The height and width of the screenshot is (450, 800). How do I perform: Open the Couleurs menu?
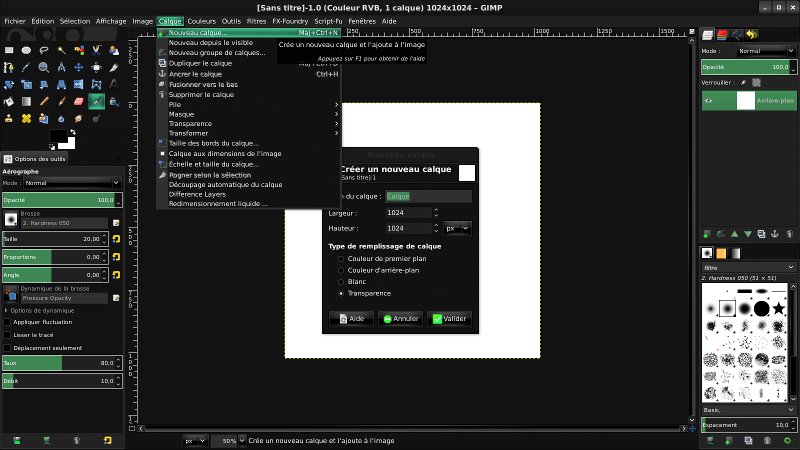coord(202,21)
